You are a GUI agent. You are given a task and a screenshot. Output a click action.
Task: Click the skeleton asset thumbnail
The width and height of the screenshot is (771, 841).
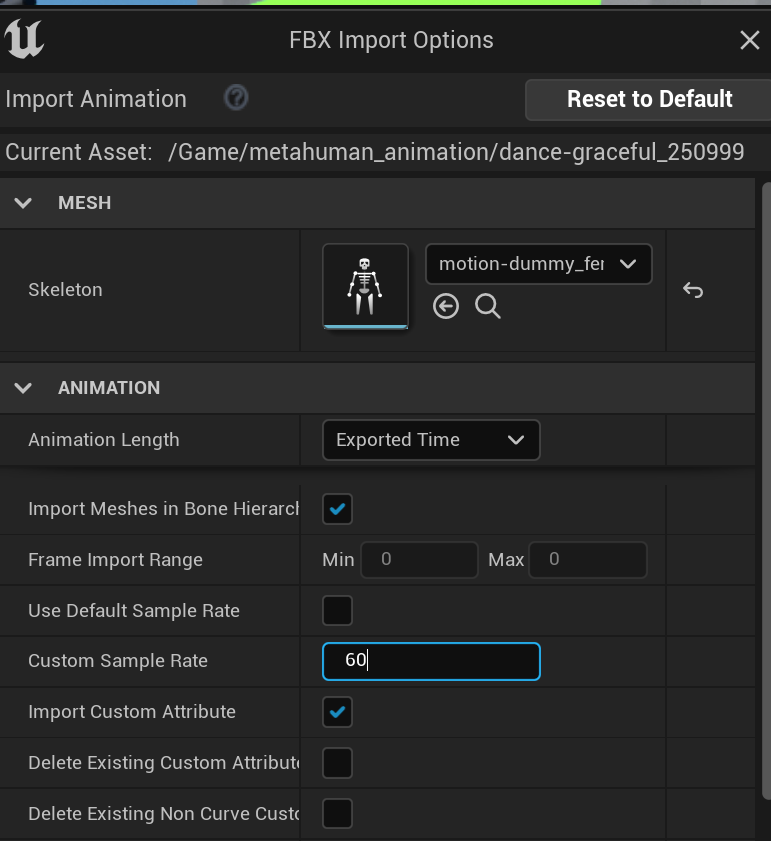pos(365,286)
